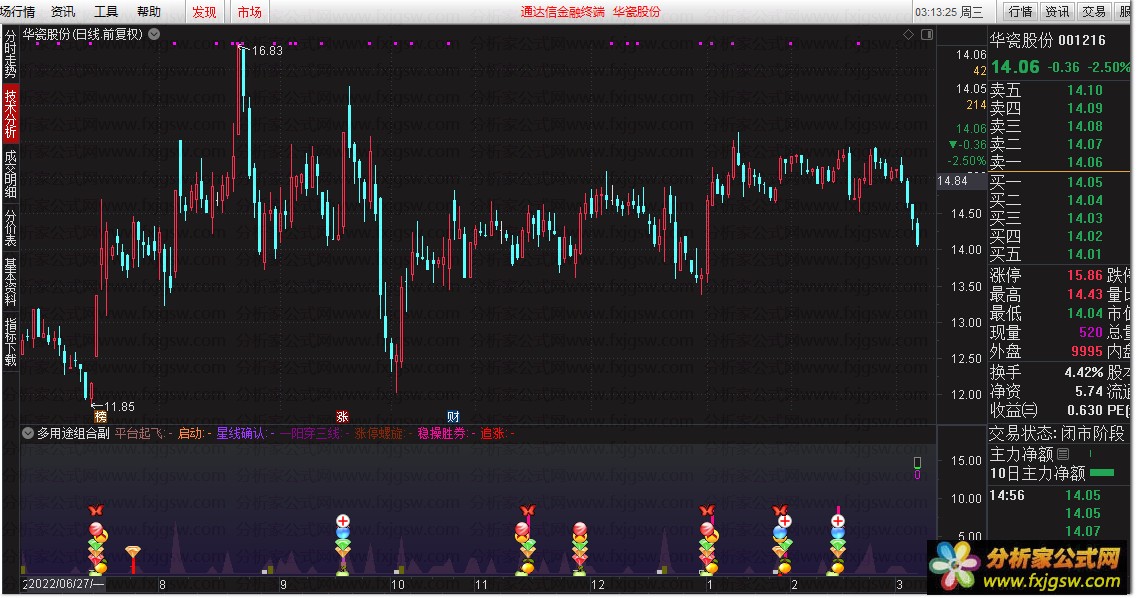Select the 技术分析 sidebar tab
1137x598 pixels.
point(10,114)
